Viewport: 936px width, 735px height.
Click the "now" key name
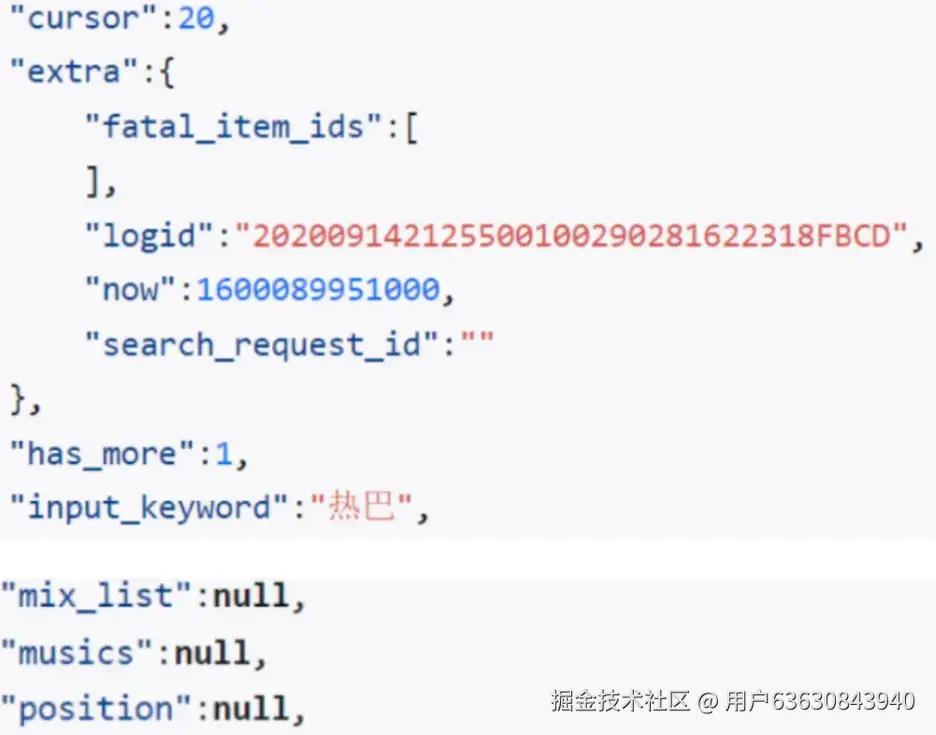tap(130, 290)
